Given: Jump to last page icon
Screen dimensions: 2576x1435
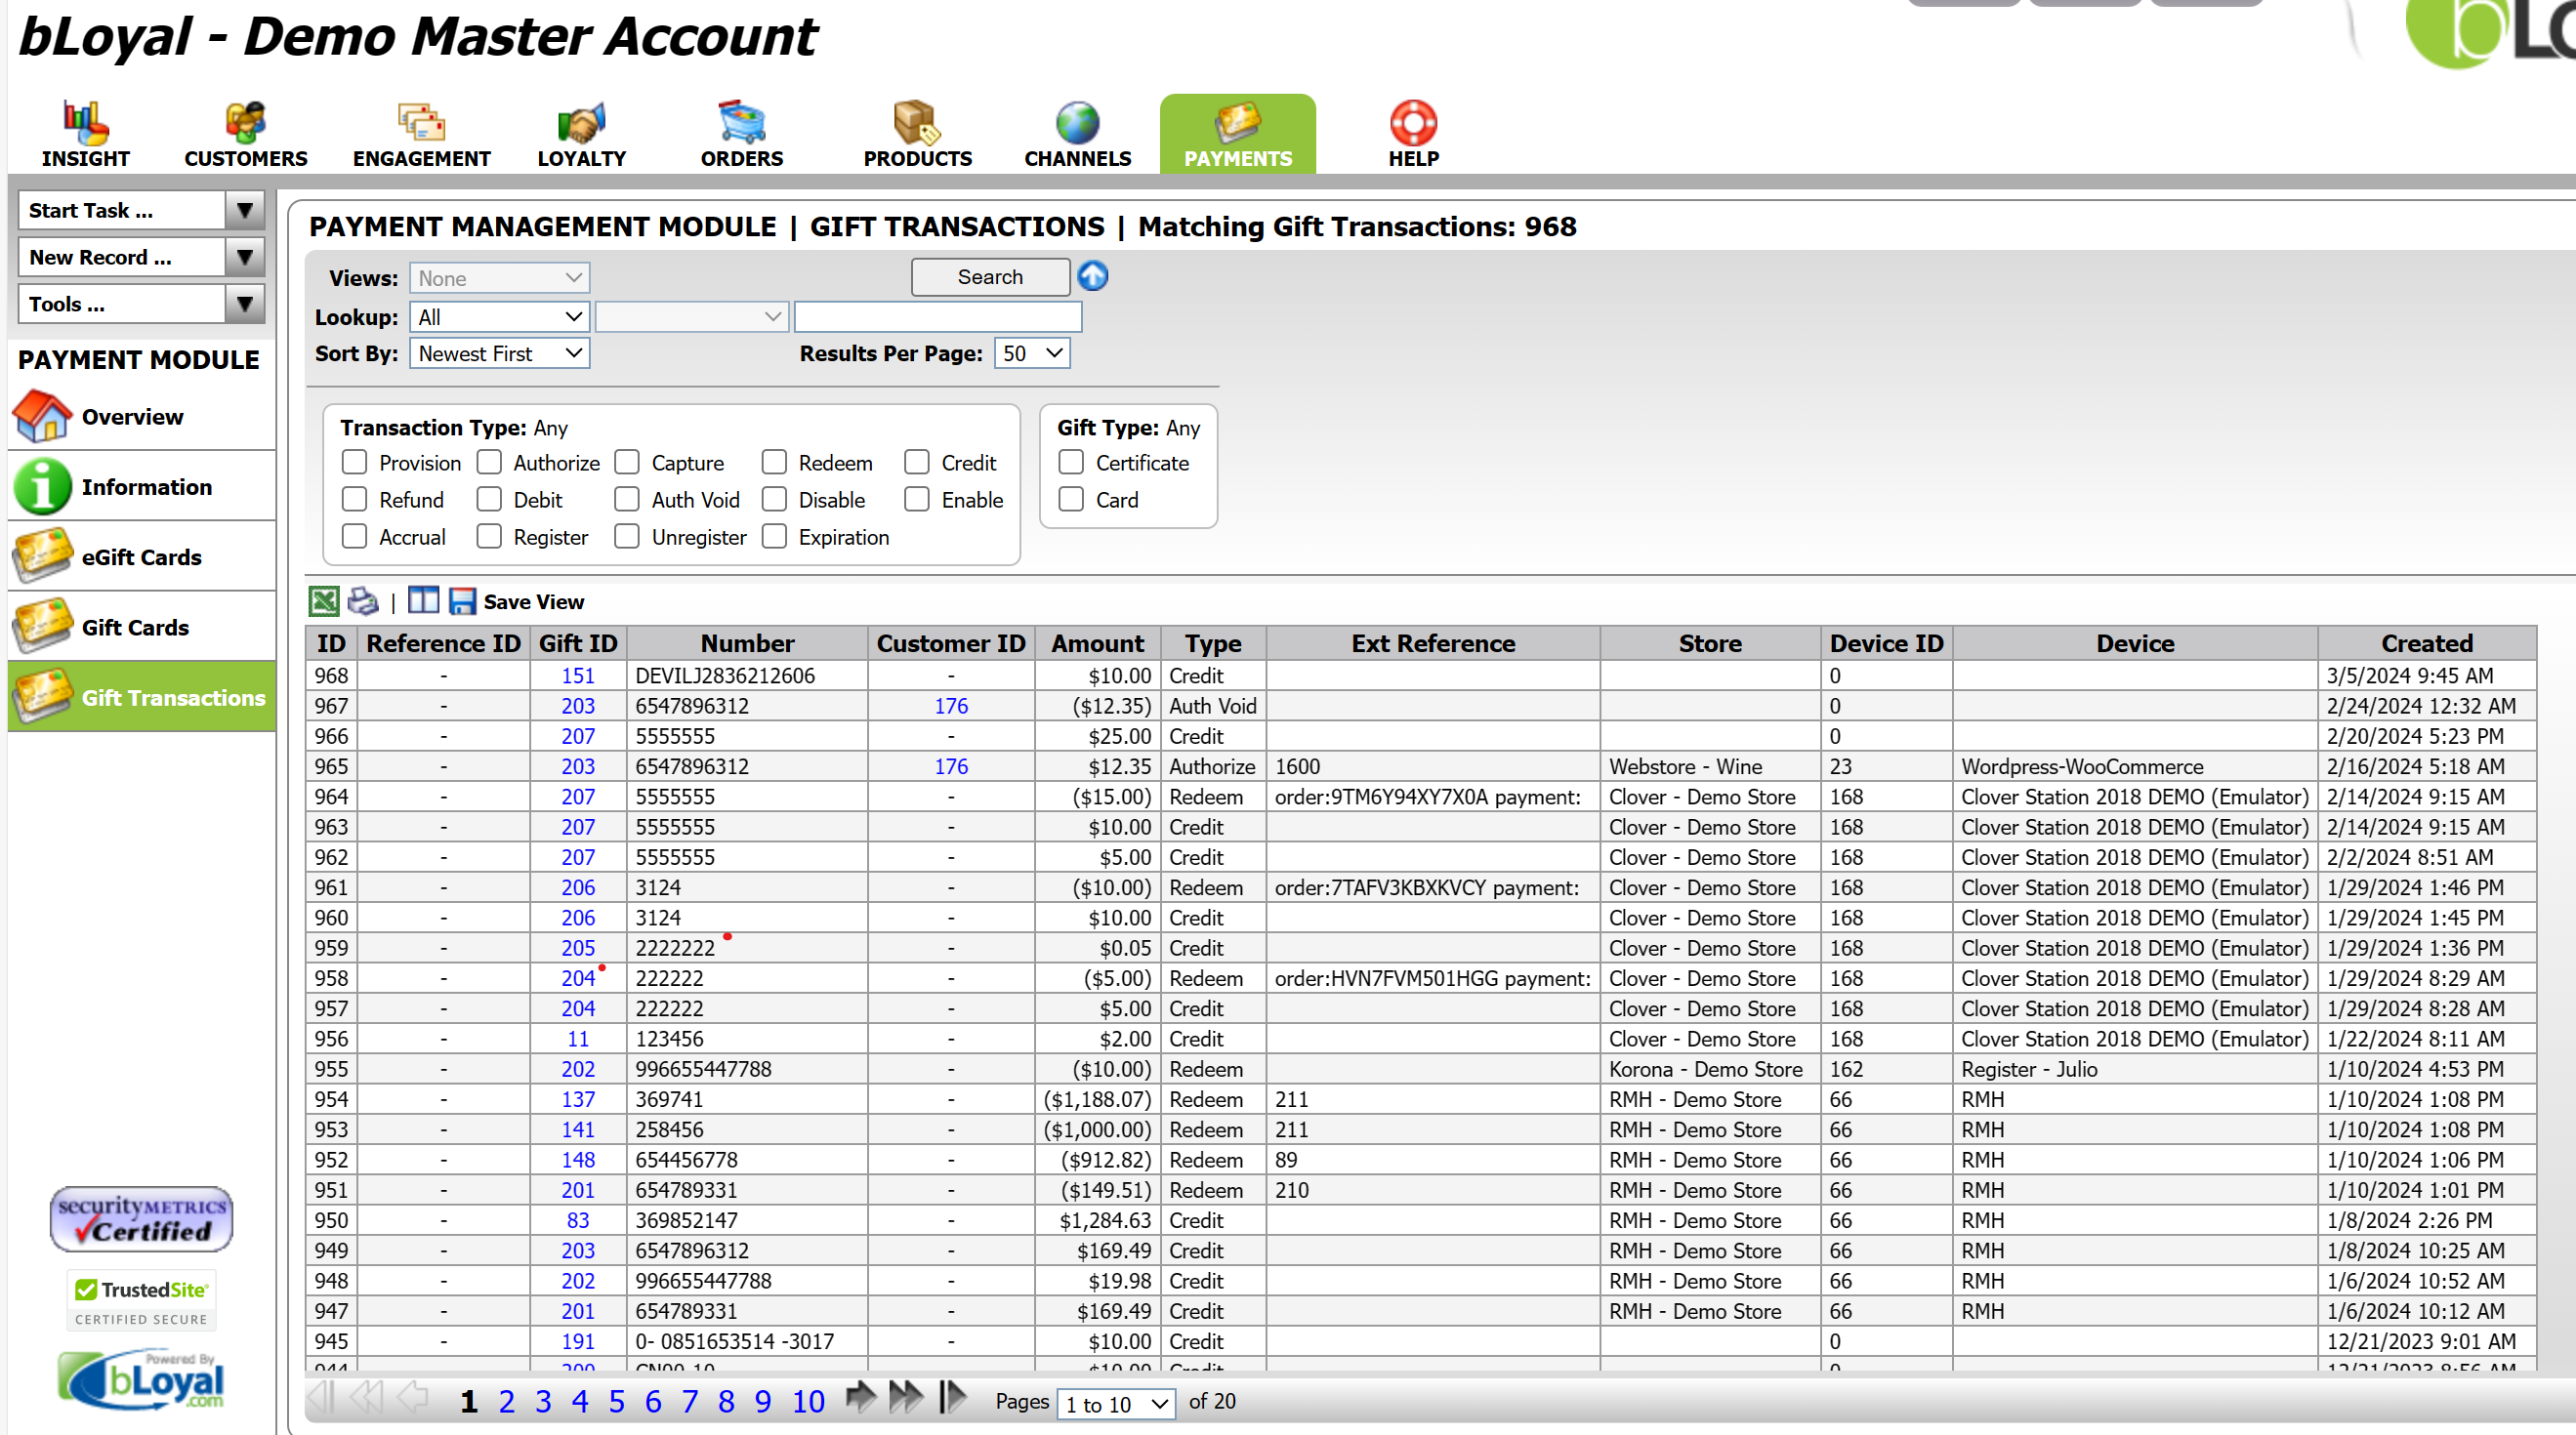Looking at the screenshot, I should pos(953,1398).
